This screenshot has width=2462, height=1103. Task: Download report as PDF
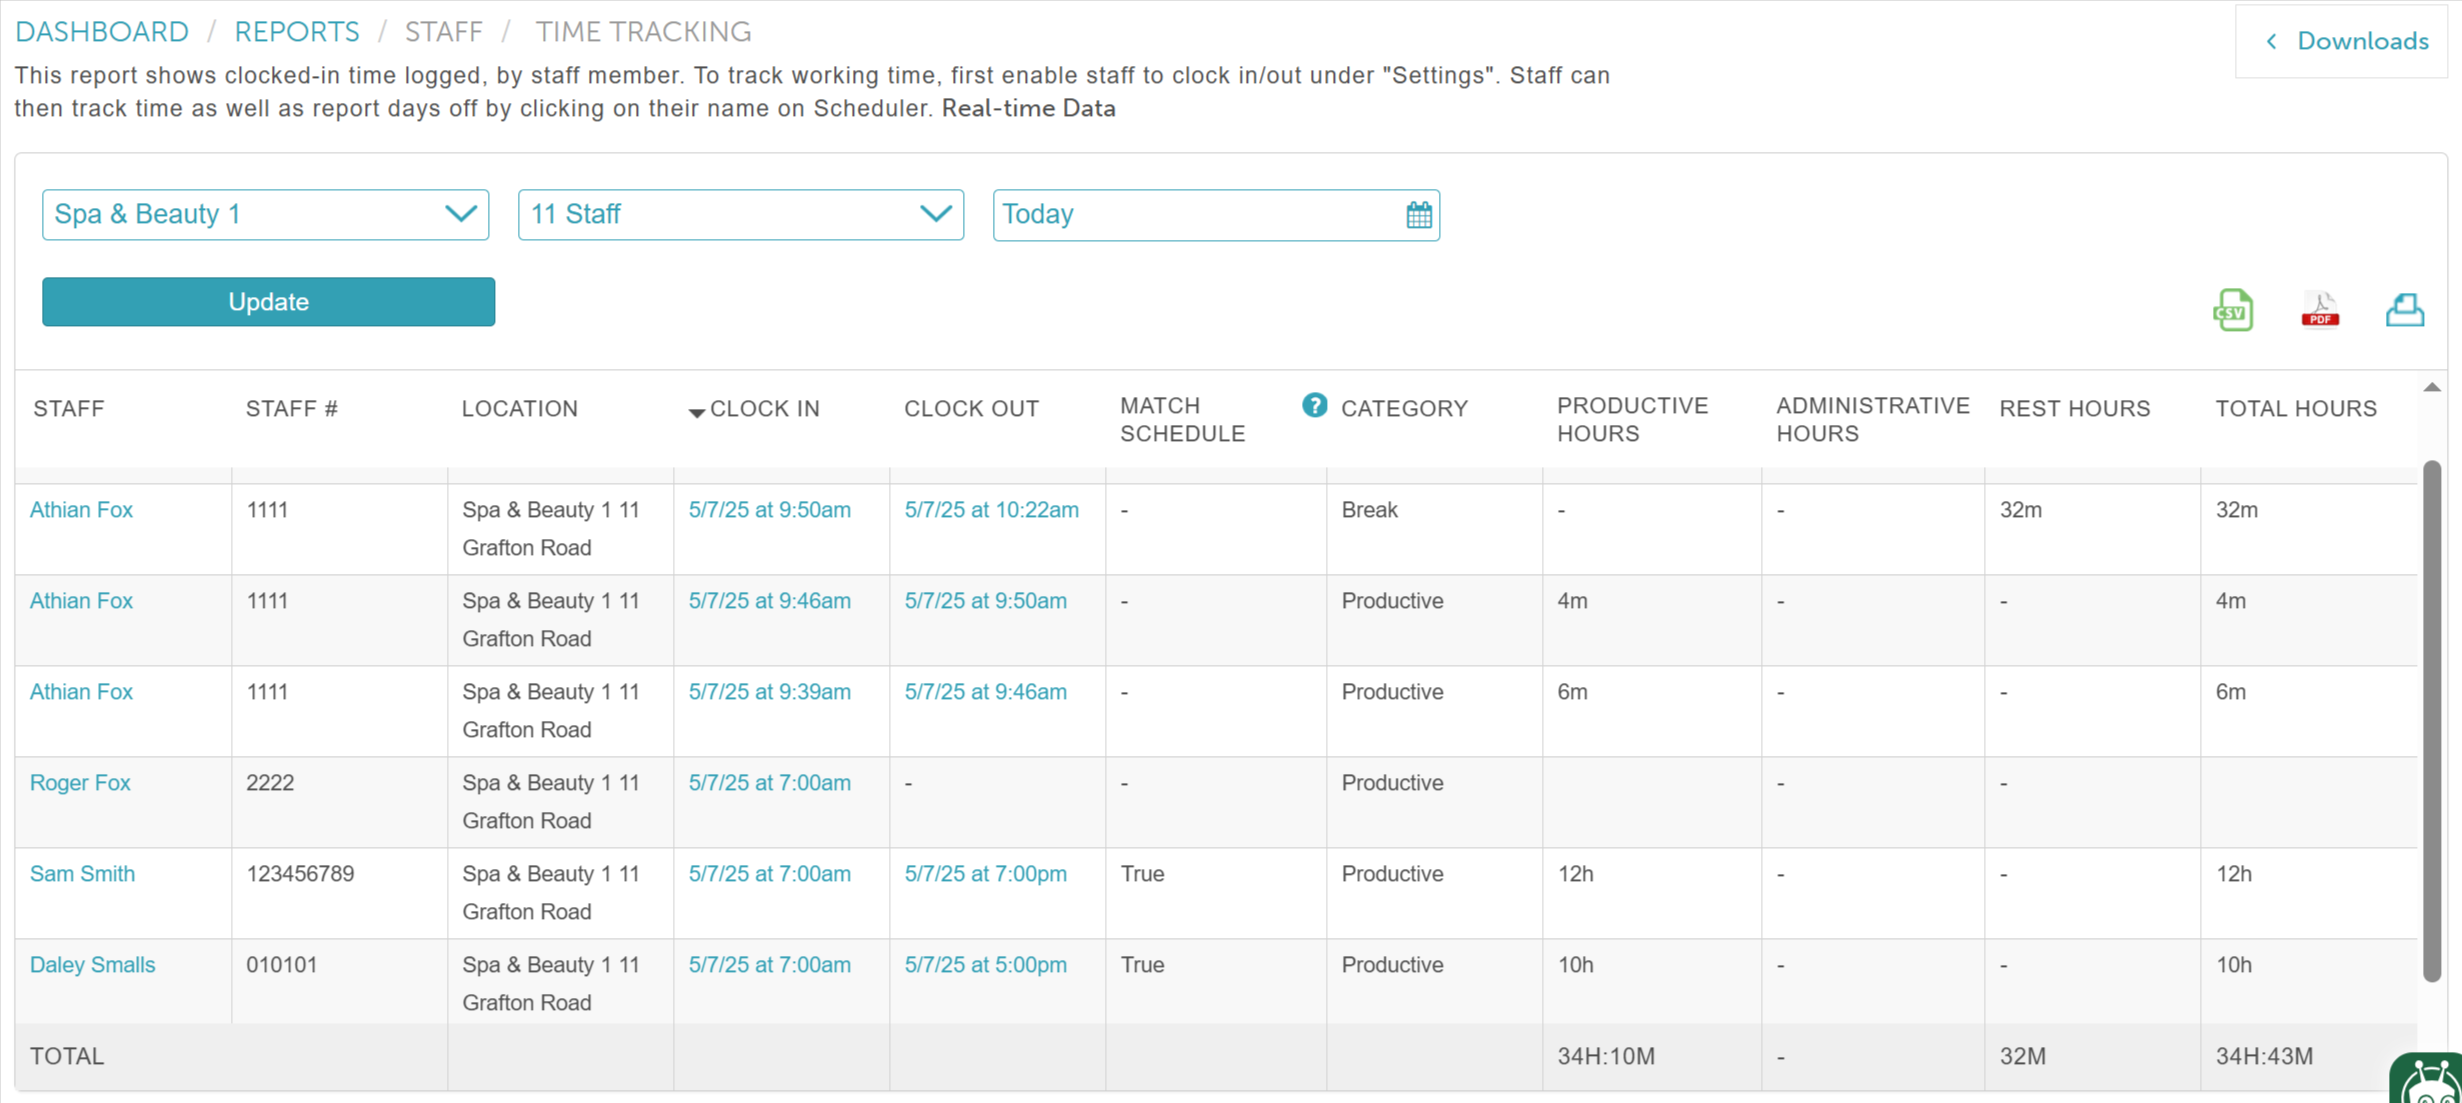click(x=2319, y=310)
